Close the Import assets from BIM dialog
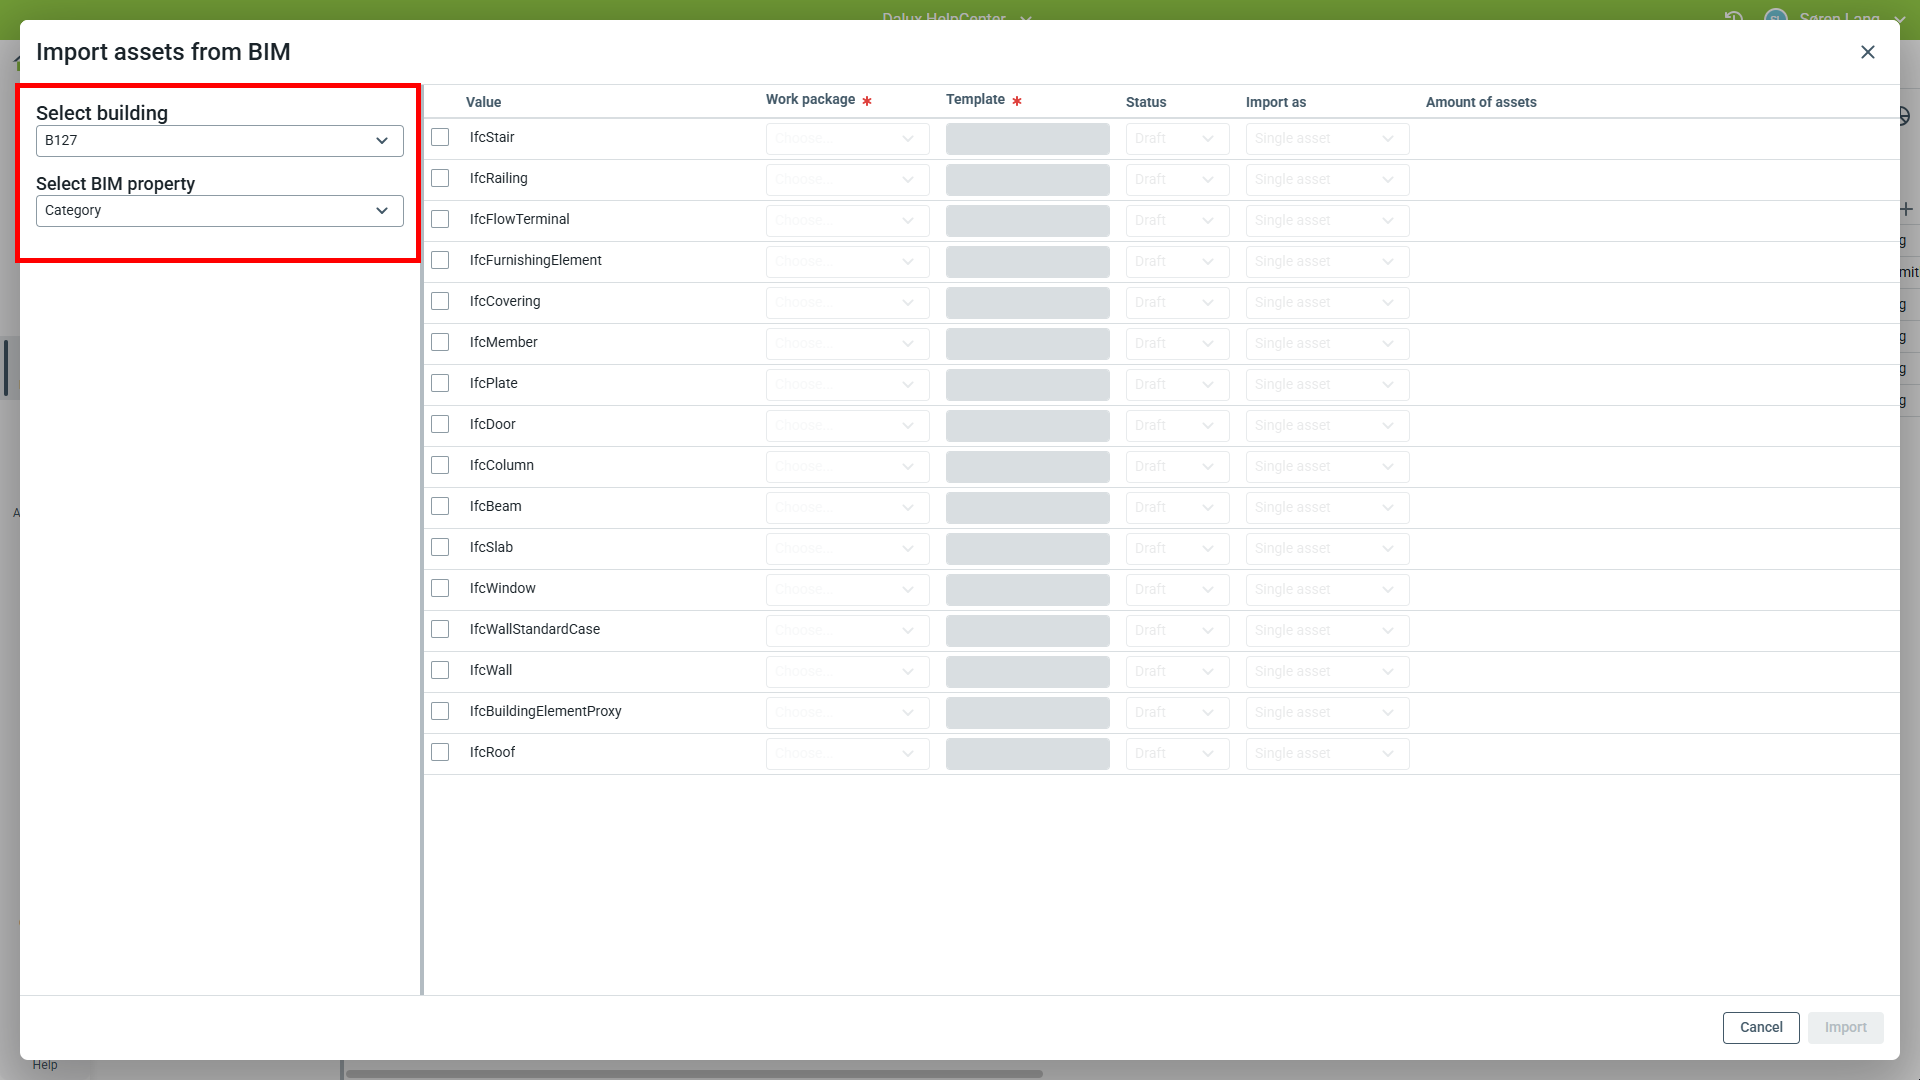Screen dimensions: 1920x1080 point(1867,52)
